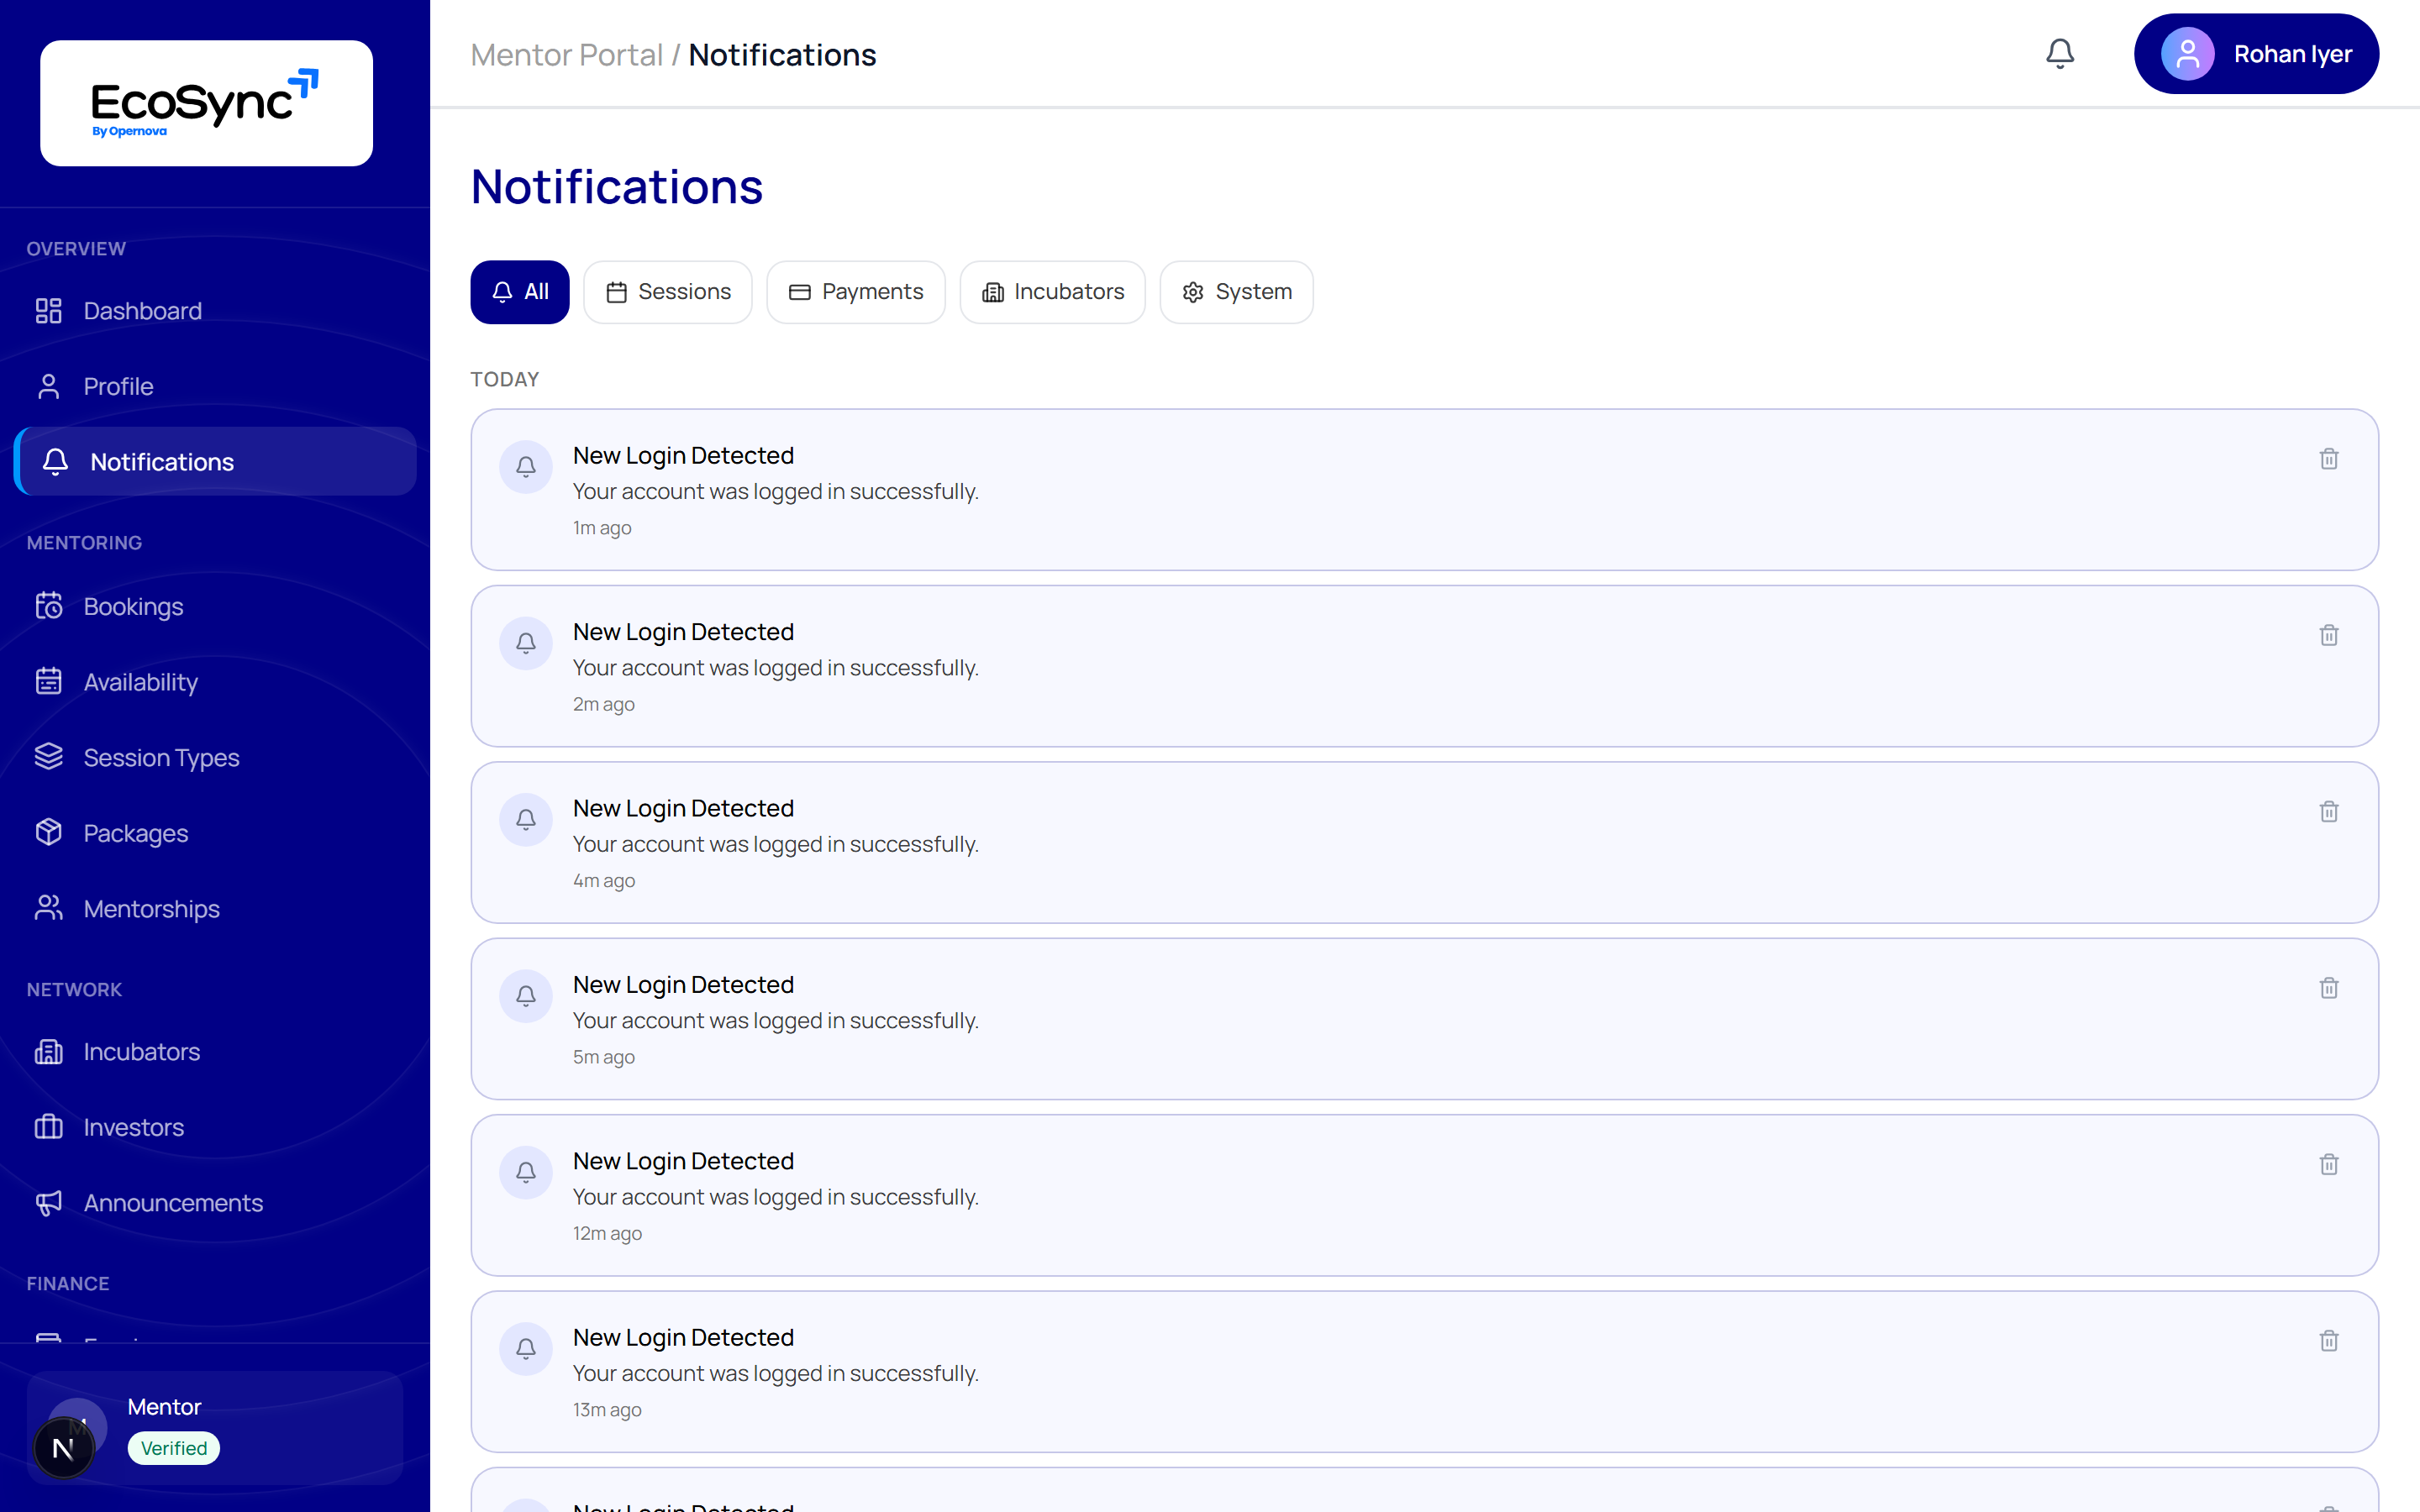Delete the notification from 2m ago
Image resolution: width=2420 pixels, height=1512 pixels.
pyautogui.click(x=2328, y=636)
